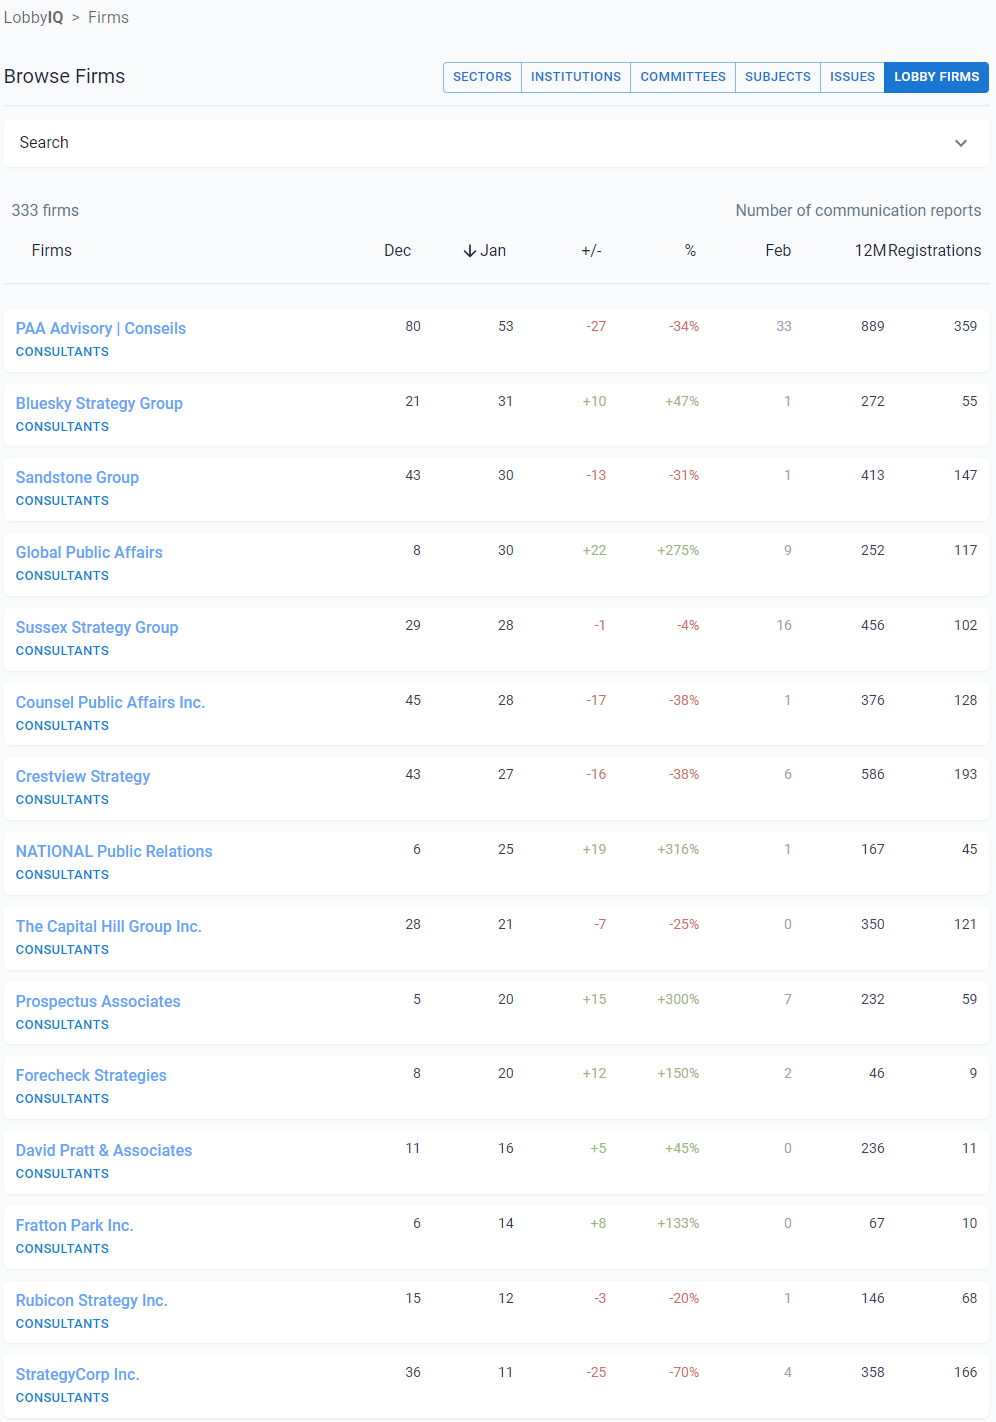Click Rubicon Strategy registrations 68

click(x=970, y=1298)
